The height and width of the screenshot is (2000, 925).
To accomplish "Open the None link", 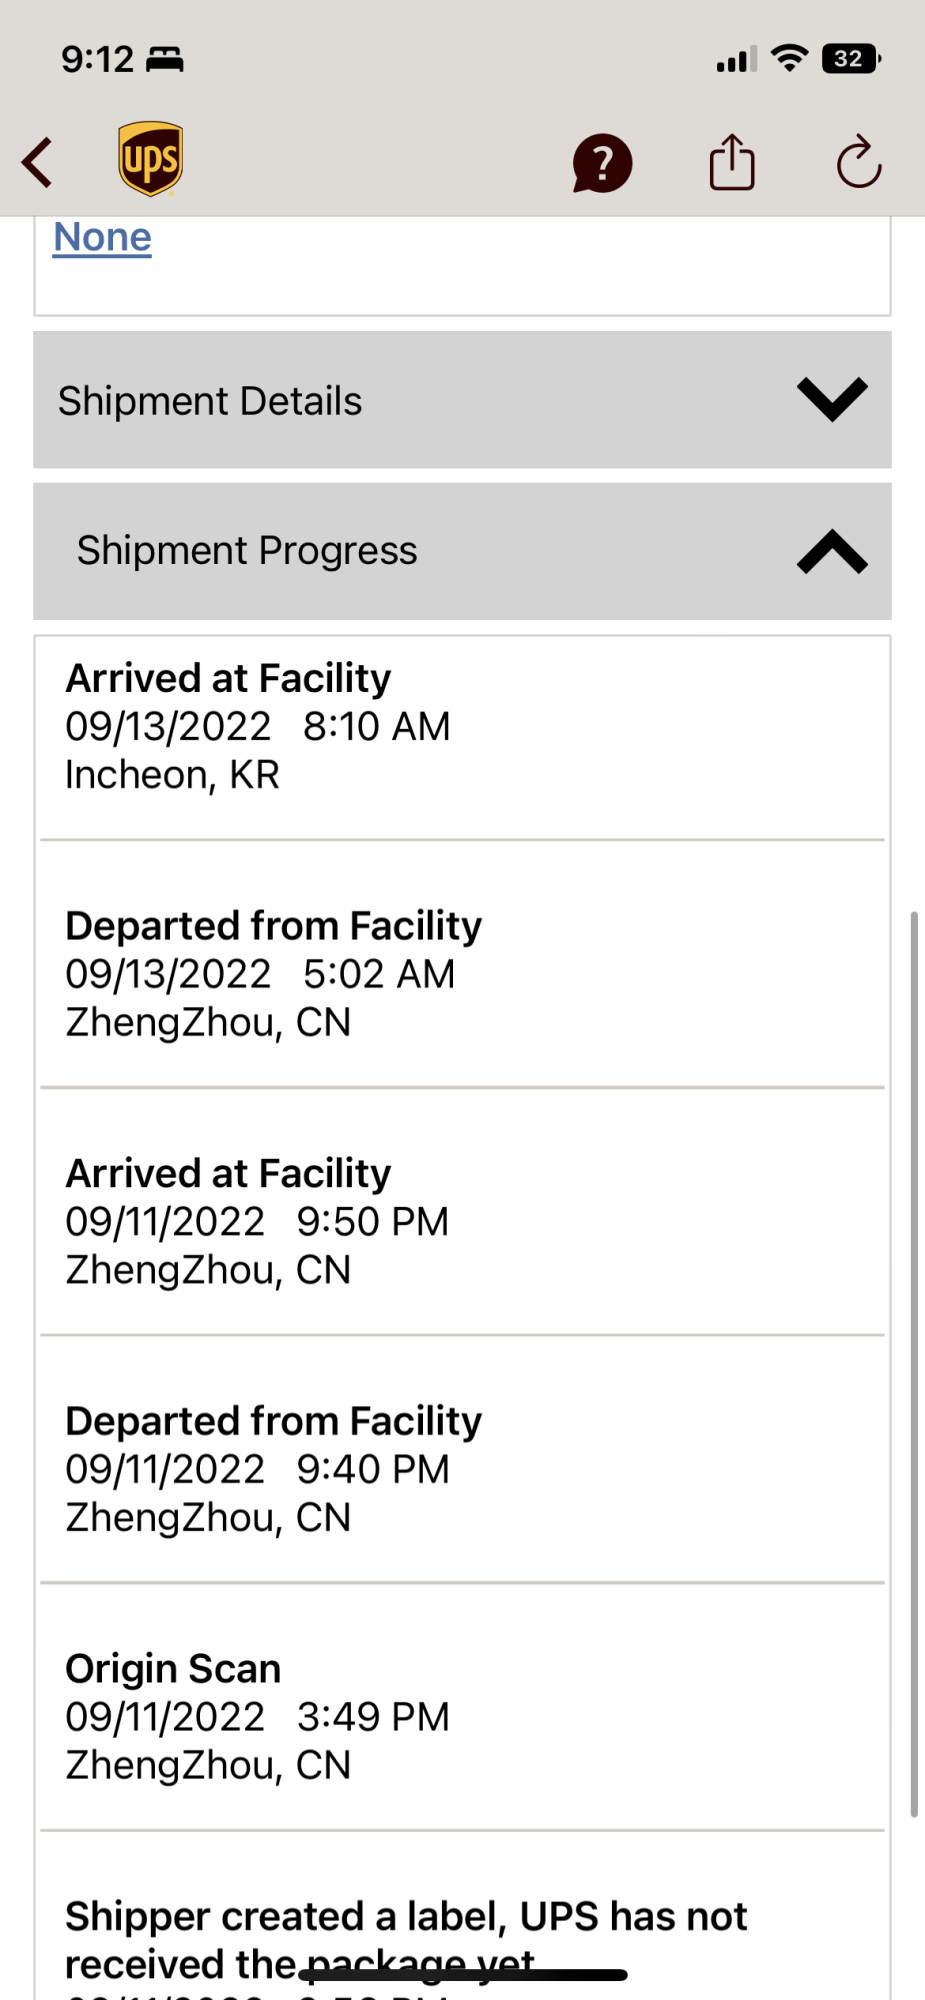I will point(102,237).
